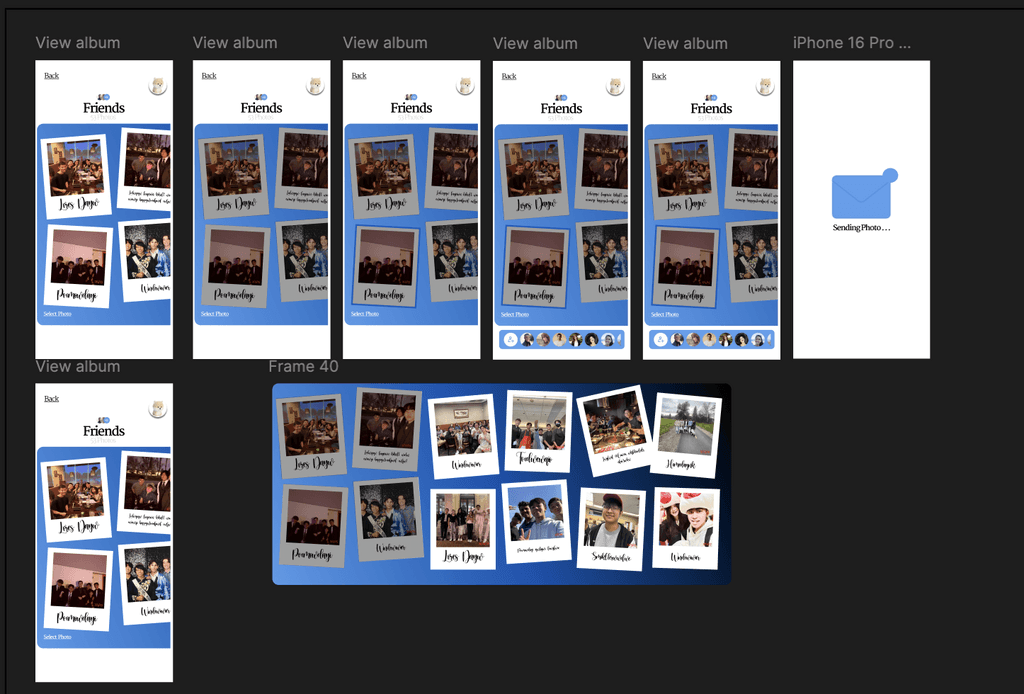Click the tilted hotpot dinner polaroid in Frame 40
This screenshot has height=694, width=1024.
click(x=615, y=431)
